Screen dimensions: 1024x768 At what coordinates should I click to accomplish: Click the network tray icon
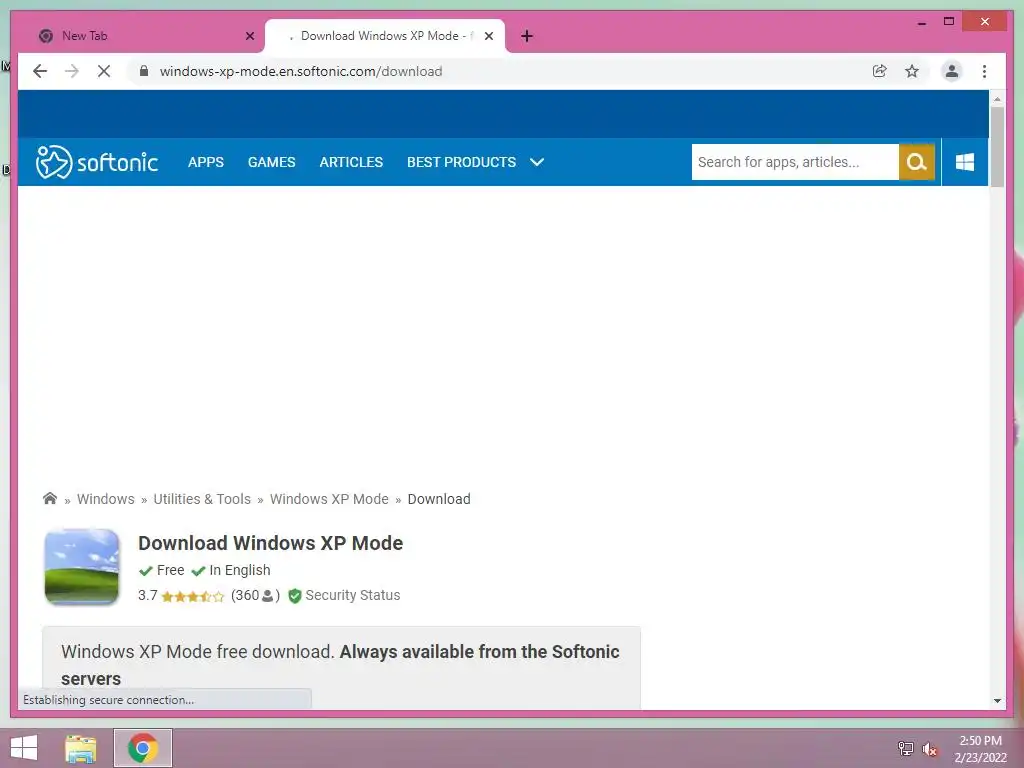(906, 749)
